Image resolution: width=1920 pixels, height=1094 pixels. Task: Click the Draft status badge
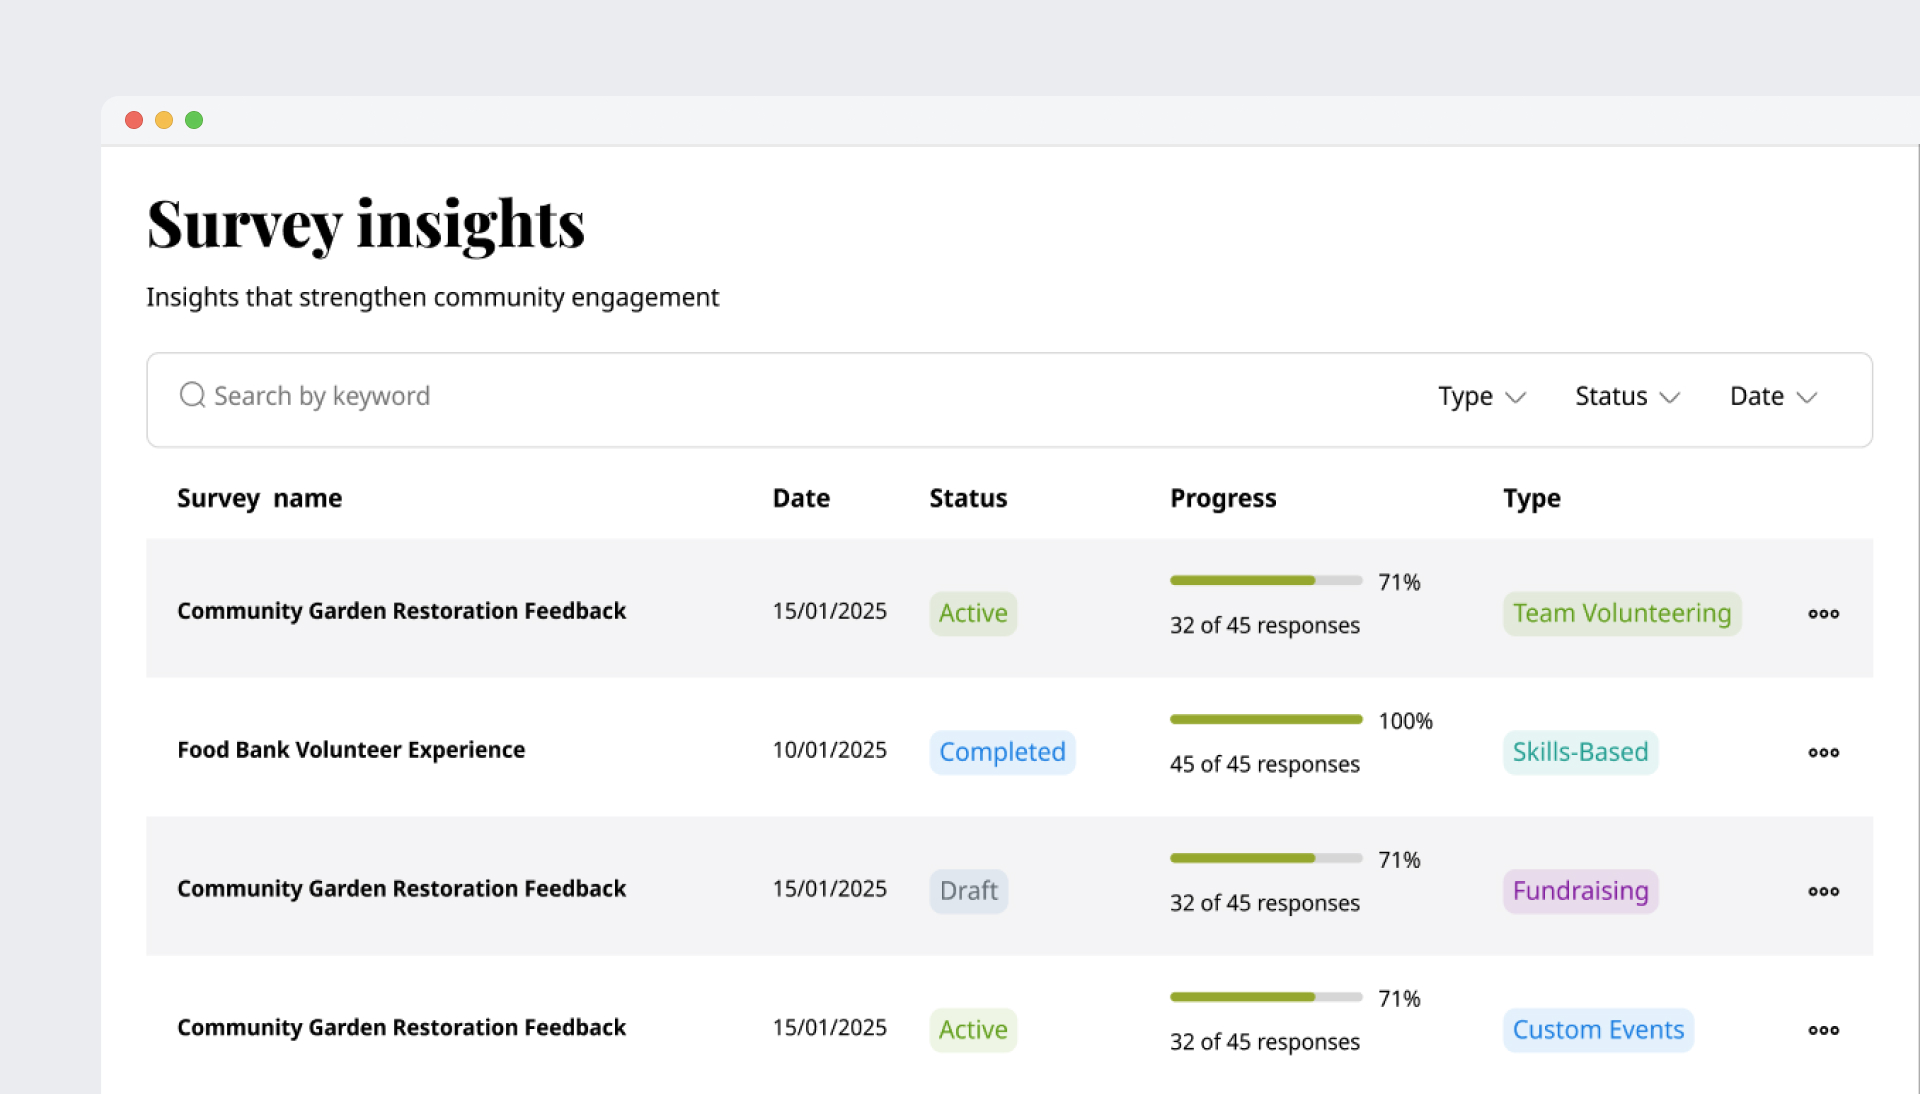[x=968, y=891]
